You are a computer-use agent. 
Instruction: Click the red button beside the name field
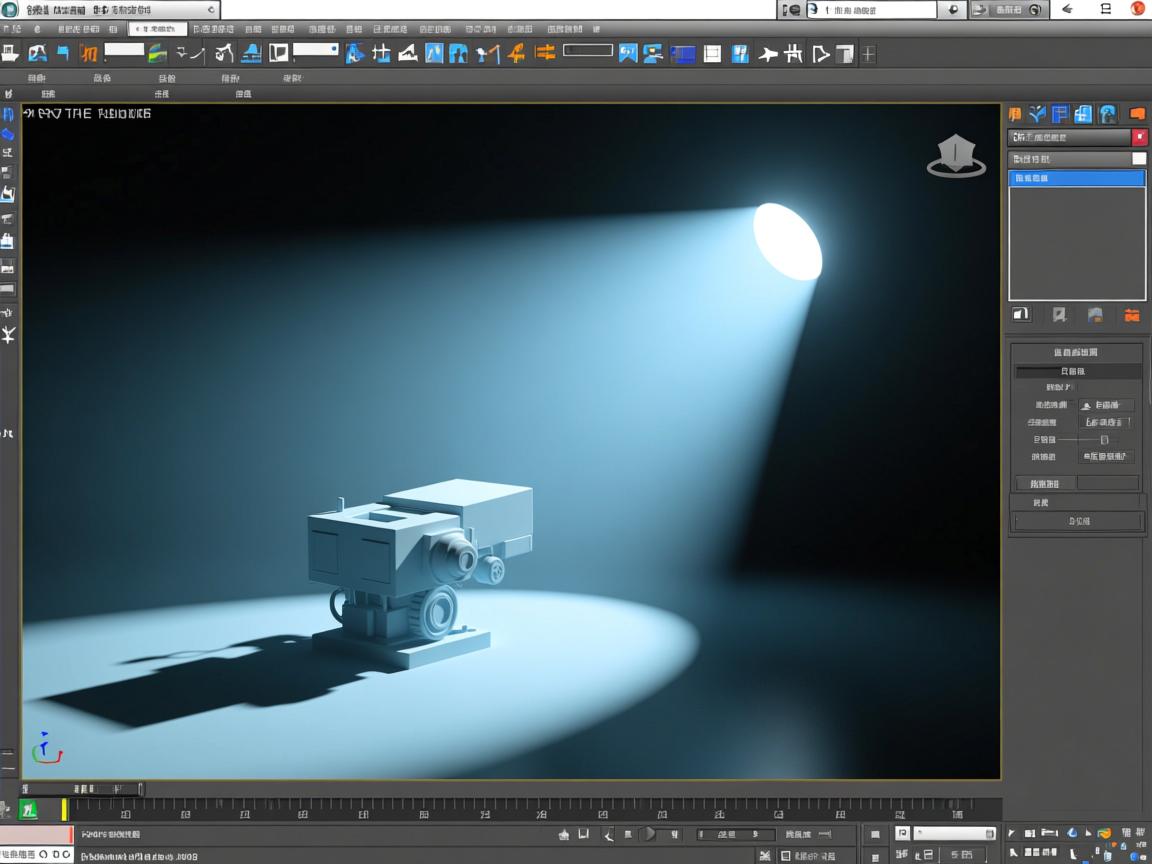tap(1139, 137)
